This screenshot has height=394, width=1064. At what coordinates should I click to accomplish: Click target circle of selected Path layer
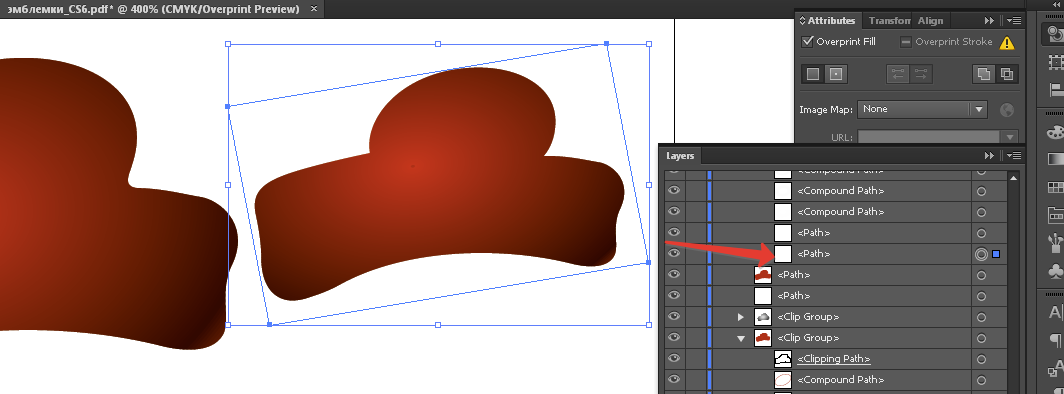click(x=981, y=254)
